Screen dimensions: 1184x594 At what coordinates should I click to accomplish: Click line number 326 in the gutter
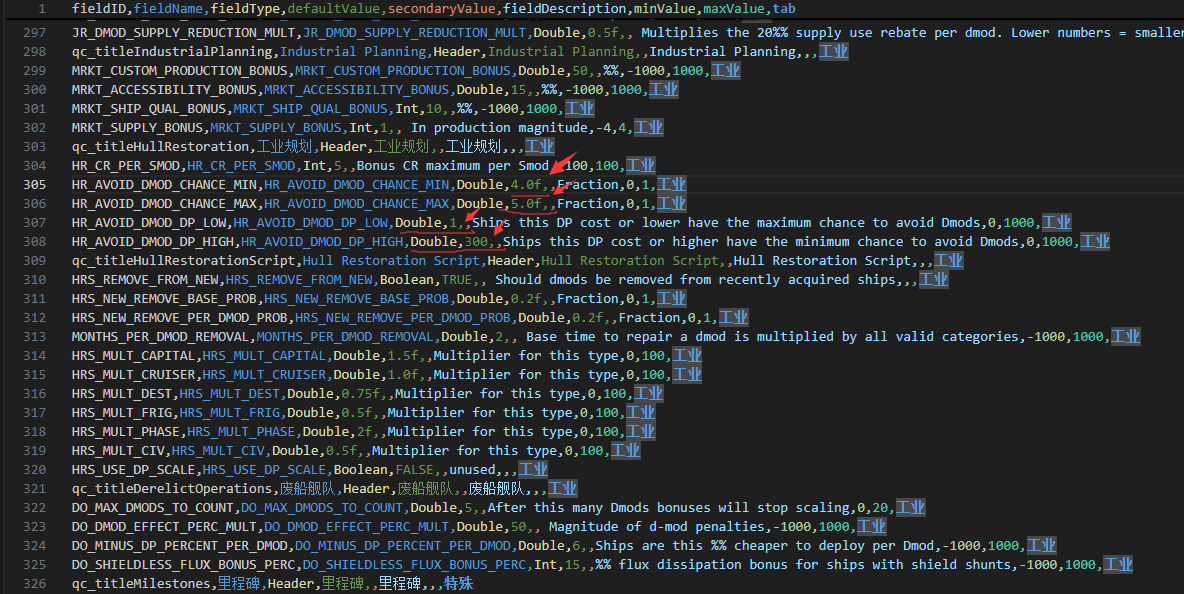[33, 584]
